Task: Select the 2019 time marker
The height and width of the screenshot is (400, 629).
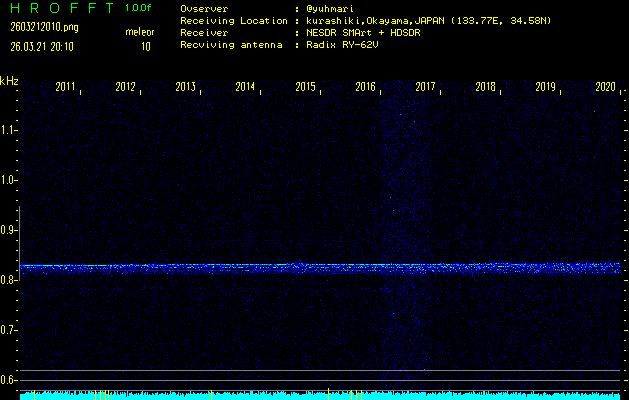Action: tap(546, 88)
